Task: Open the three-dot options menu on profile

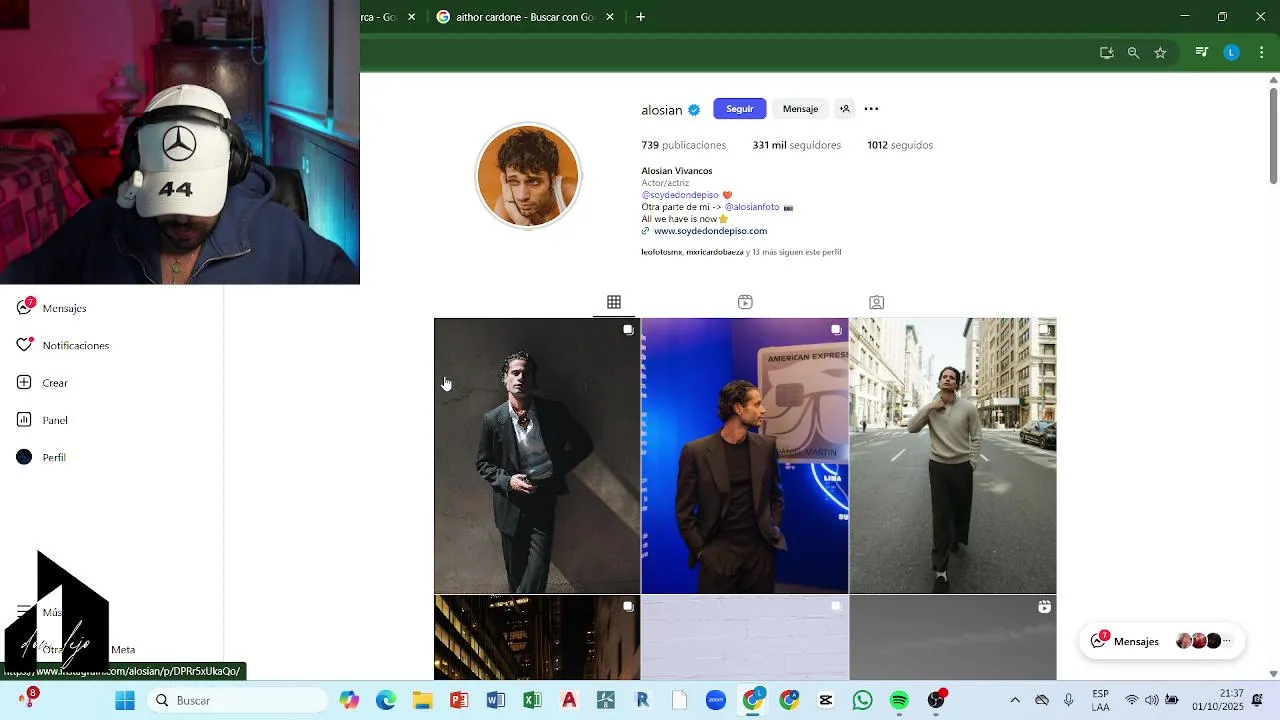Action: point(871,109)
